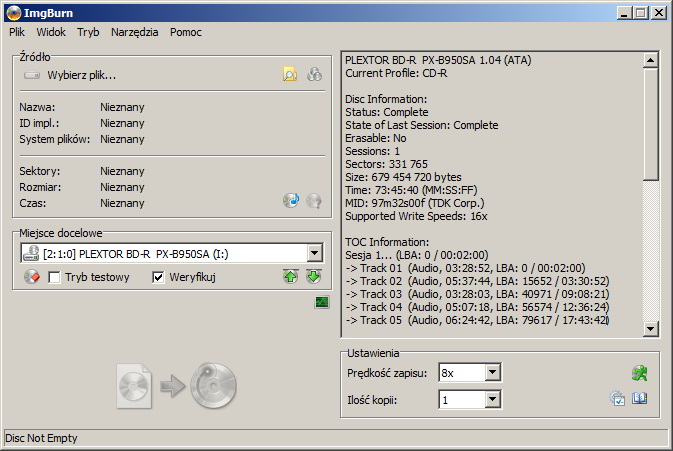The width and height of the screenshot is (673, 451).
Task: Click the Track 02 line in TOC
Action: tap(477, 281)
